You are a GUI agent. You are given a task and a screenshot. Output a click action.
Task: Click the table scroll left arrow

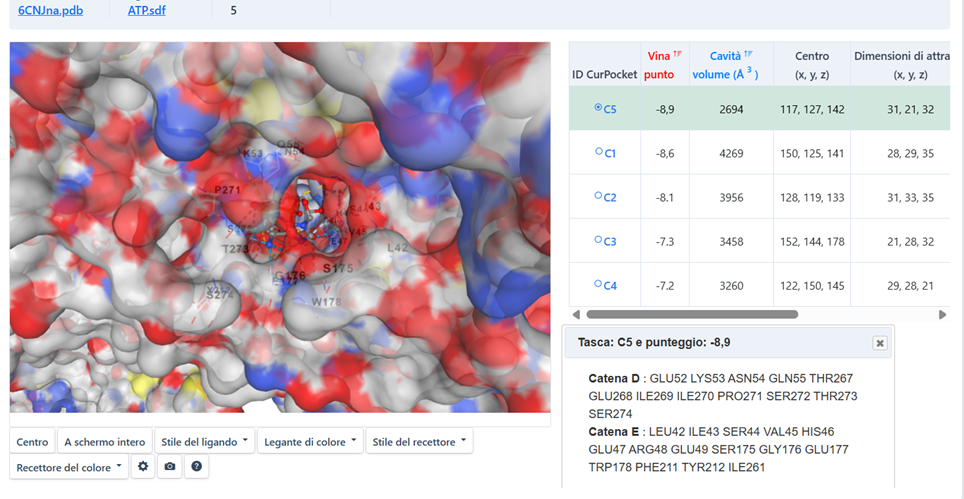[576, 315]
